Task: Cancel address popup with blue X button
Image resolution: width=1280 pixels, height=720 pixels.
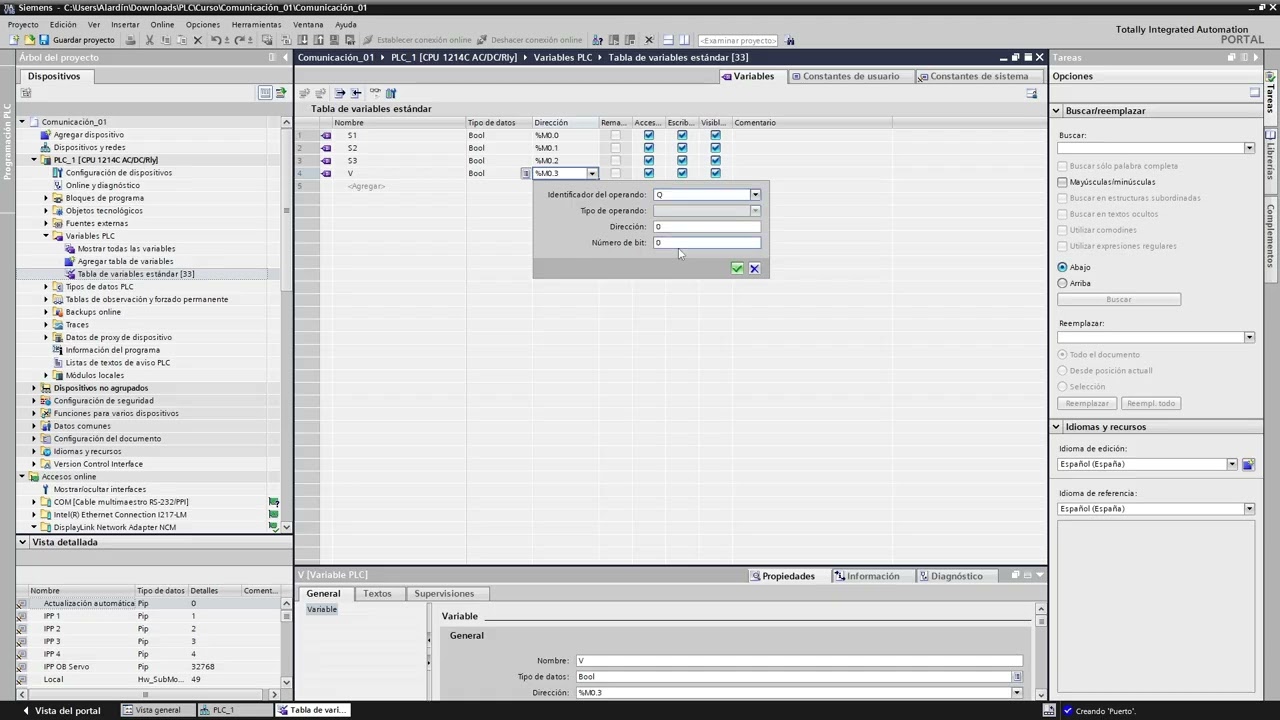Action: coord(754,268)
